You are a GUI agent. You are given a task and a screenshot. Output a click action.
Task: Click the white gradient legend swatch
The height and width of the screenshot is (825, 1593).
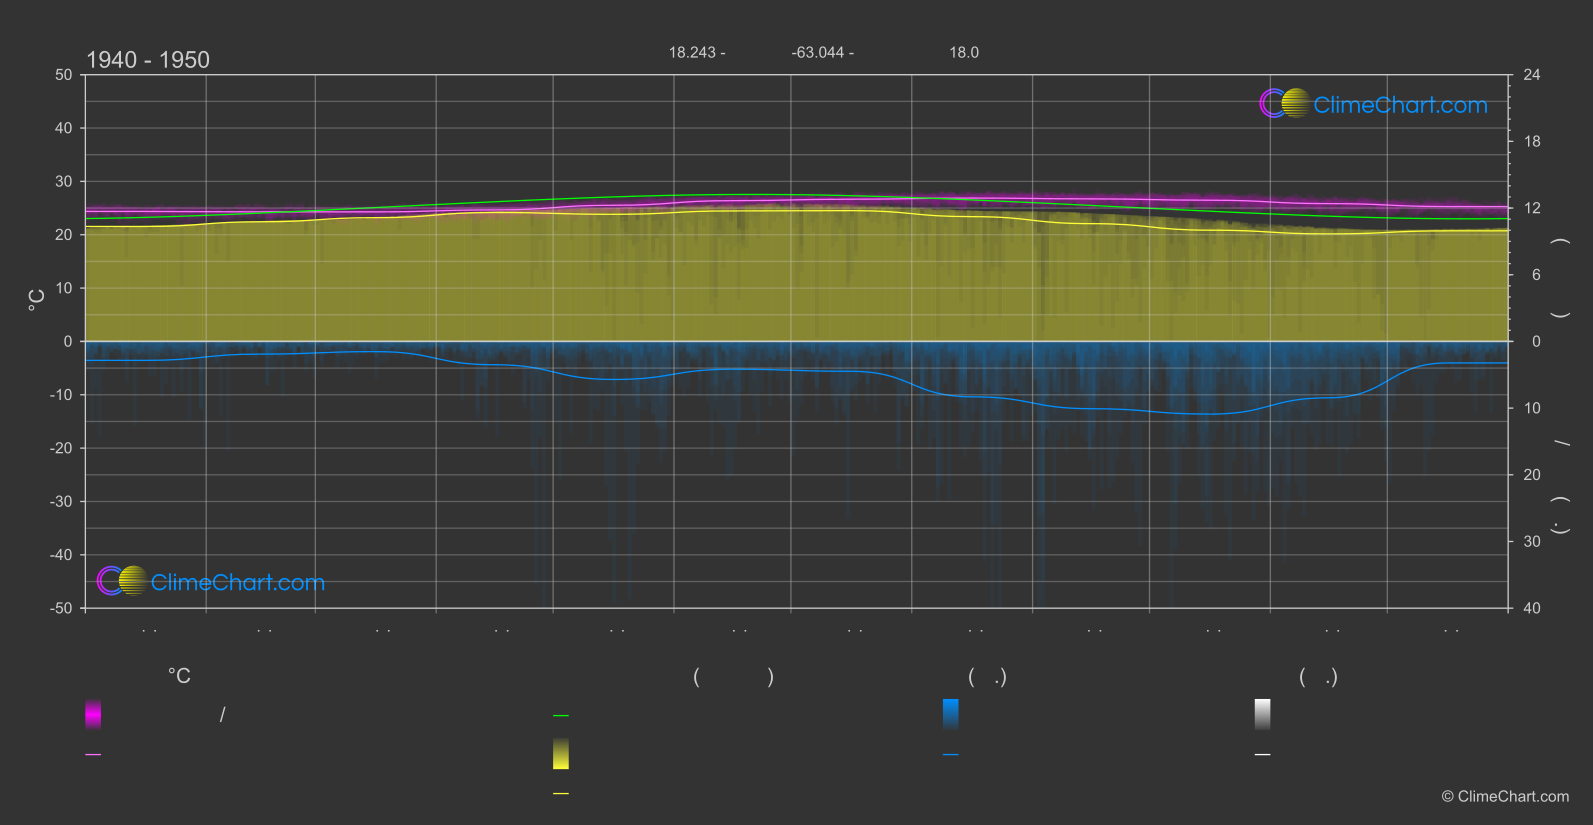(1263, 714)
